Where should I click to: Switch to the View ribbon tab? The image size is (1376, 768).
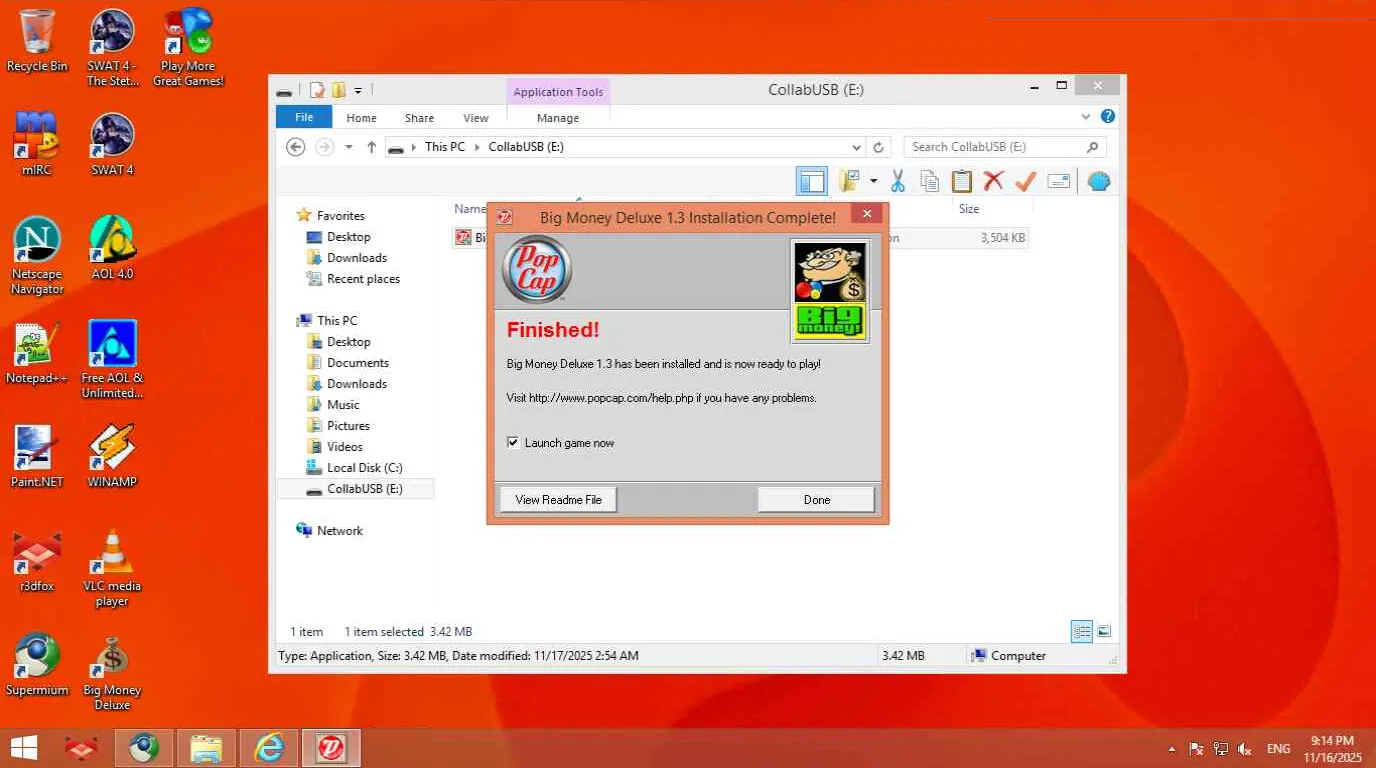[476, 118]
